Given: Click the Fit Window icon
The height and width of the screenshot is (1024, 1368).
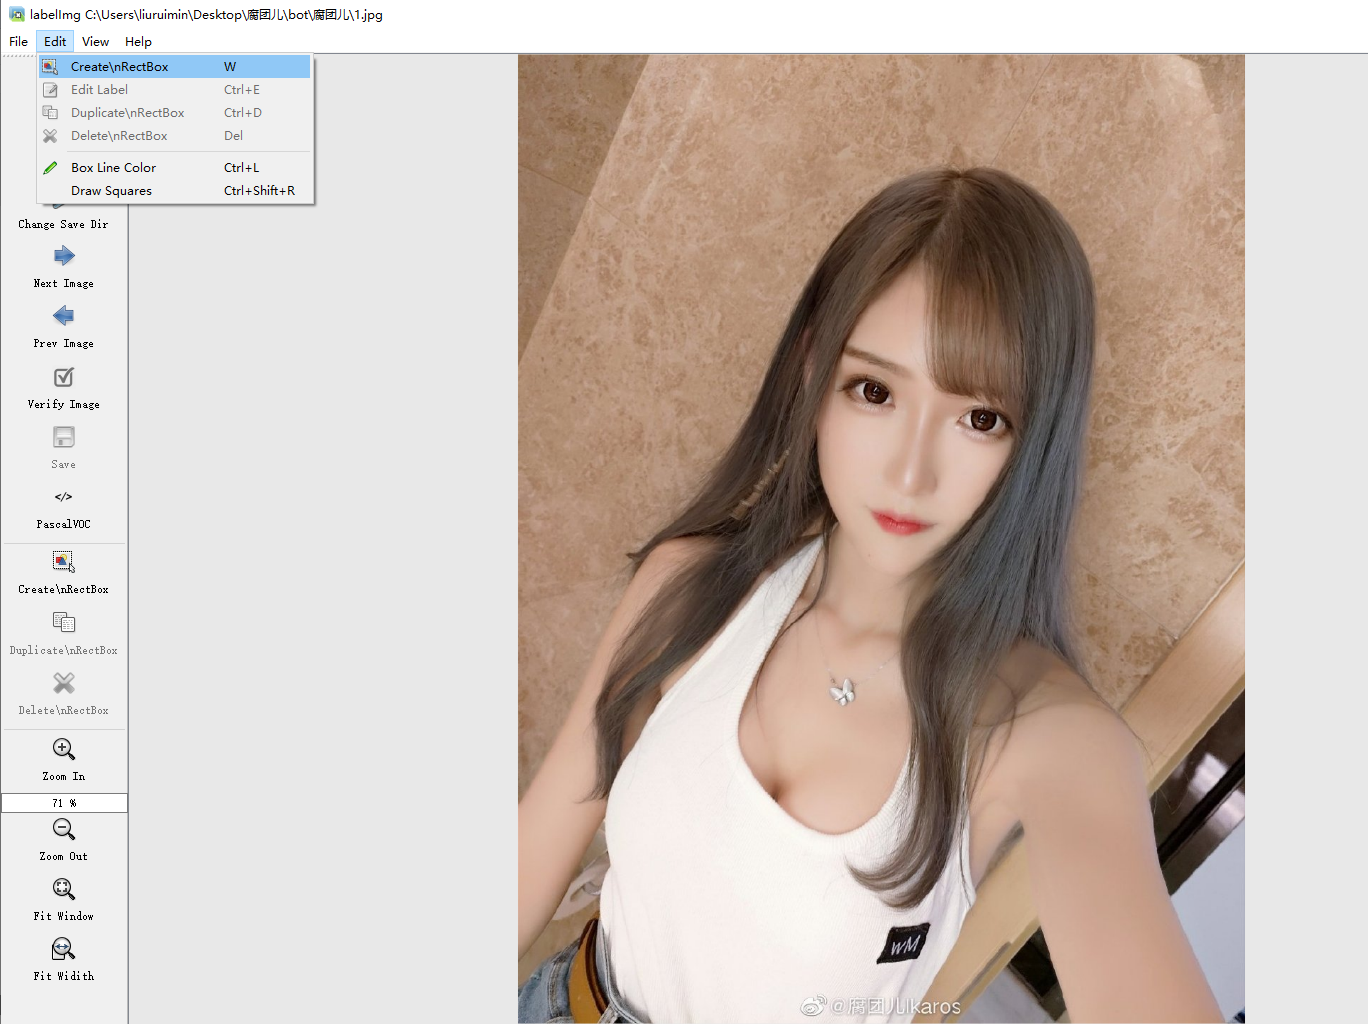Looking at the screenshot, I should point(64,889).
